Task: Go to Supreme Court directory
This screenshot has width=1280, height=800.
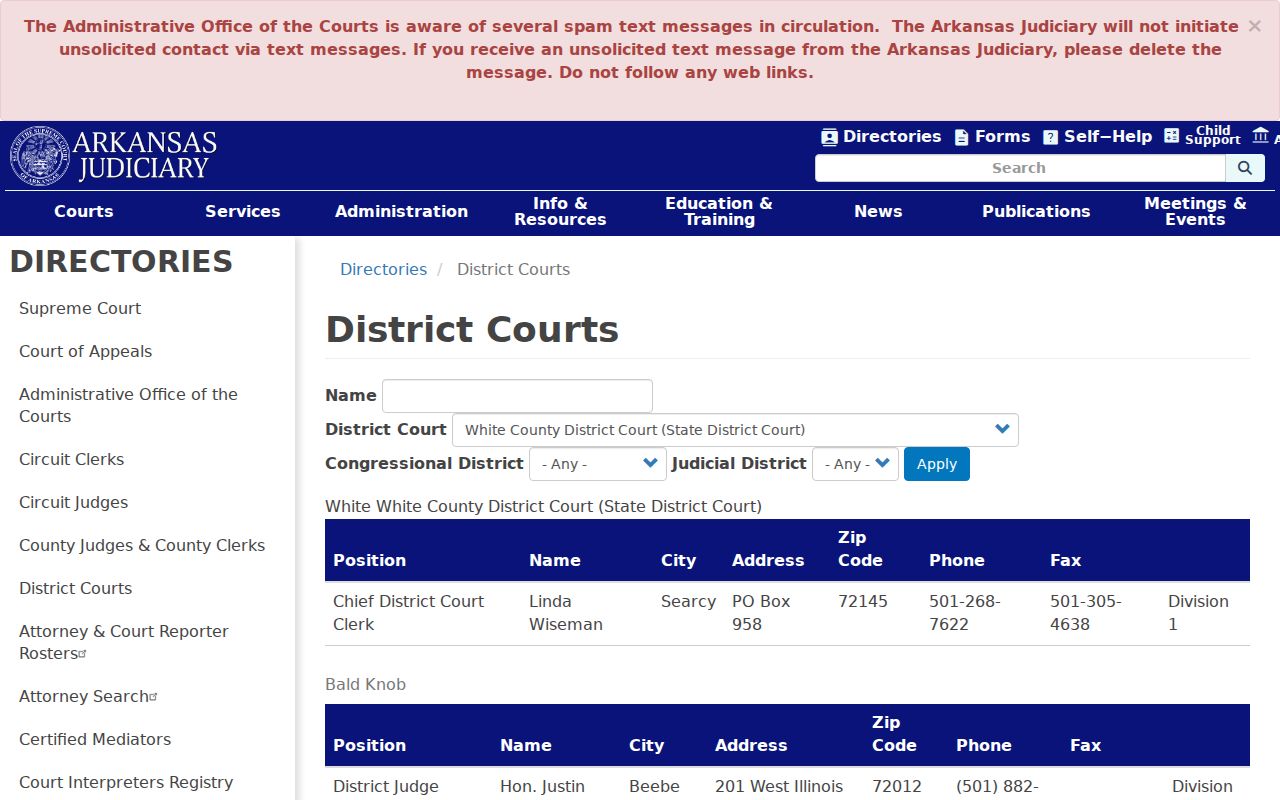Action: [80, 308]
